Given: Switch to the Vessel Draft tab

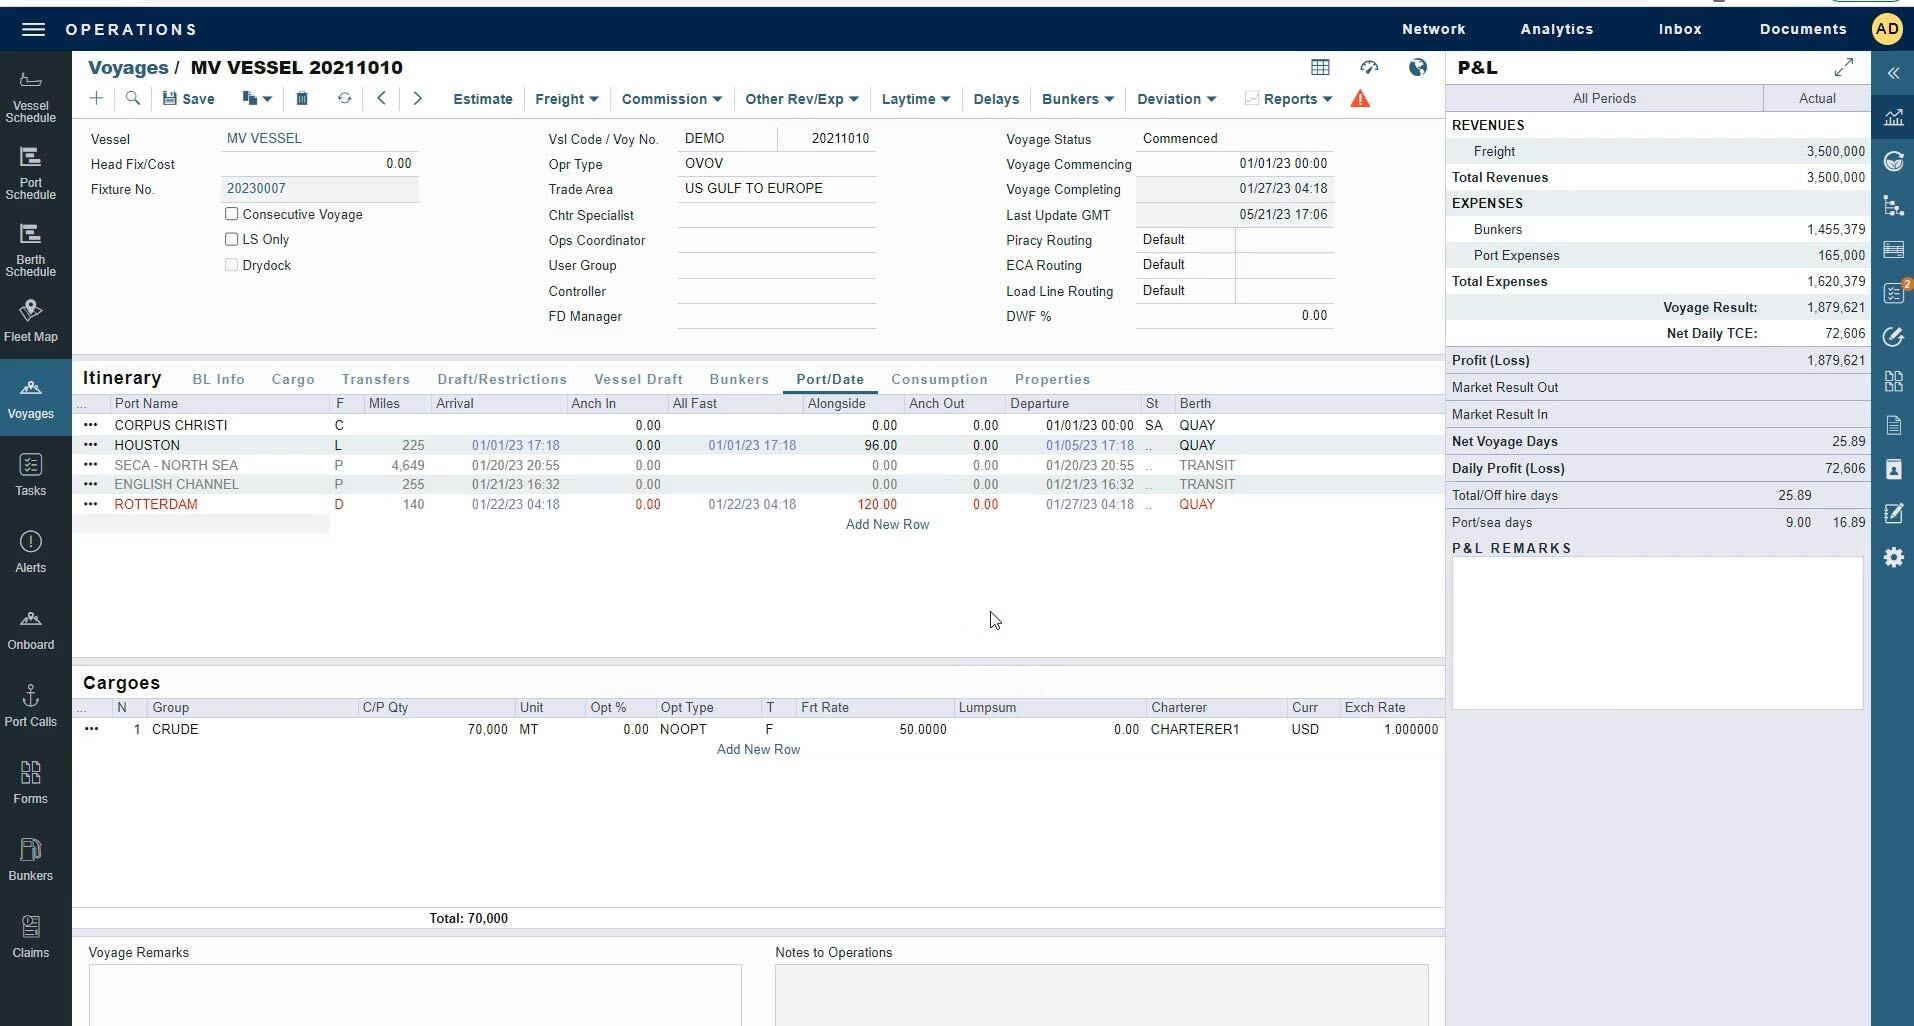Looking at the screenshot, I should pos(638,379).
